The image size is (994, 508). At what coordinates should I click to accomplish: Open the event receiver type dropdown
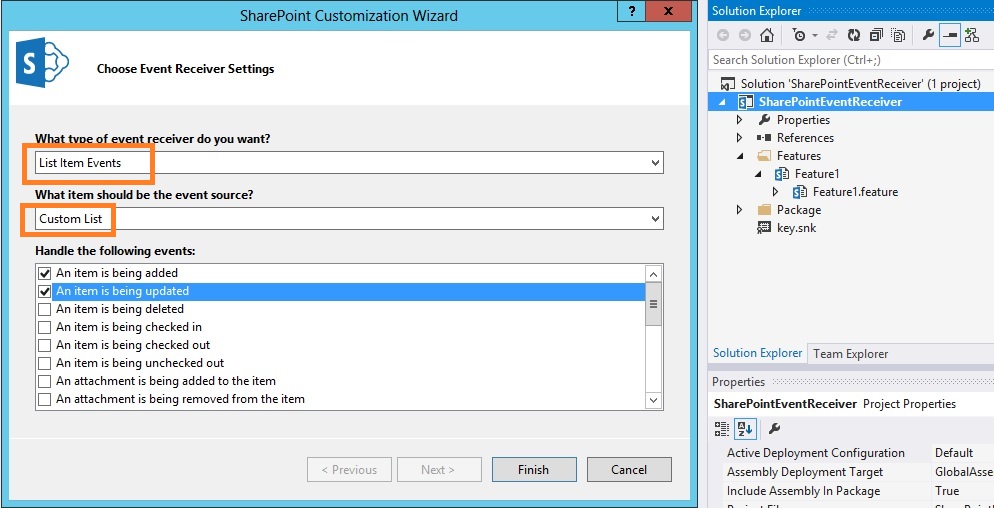[655, 163]
